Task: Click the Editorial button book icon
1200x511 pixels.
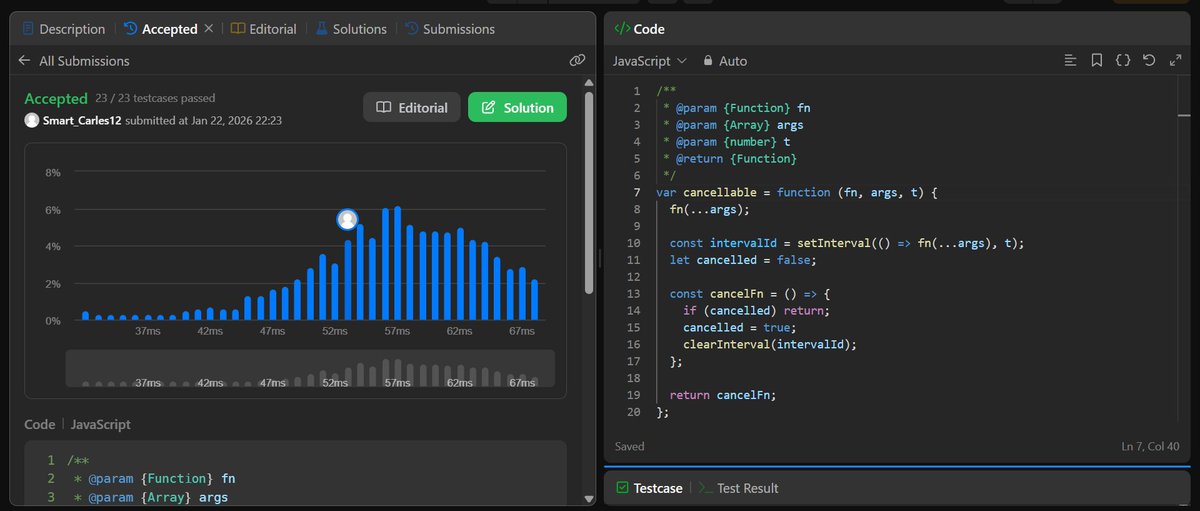Action: pos(383,107)
